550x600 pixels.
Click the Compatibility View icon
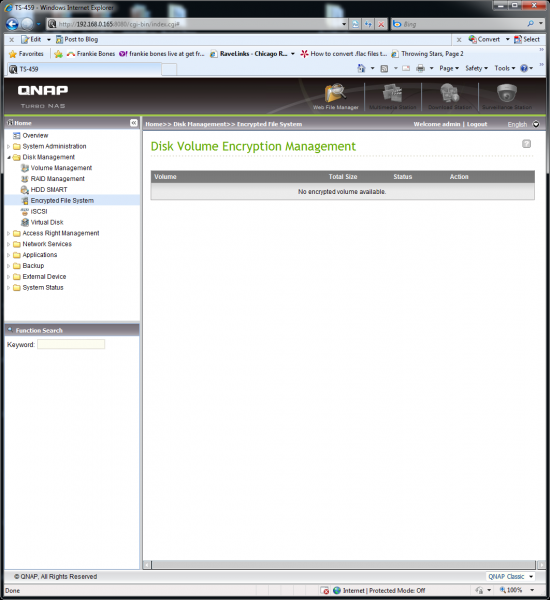(x=356, y=24)
